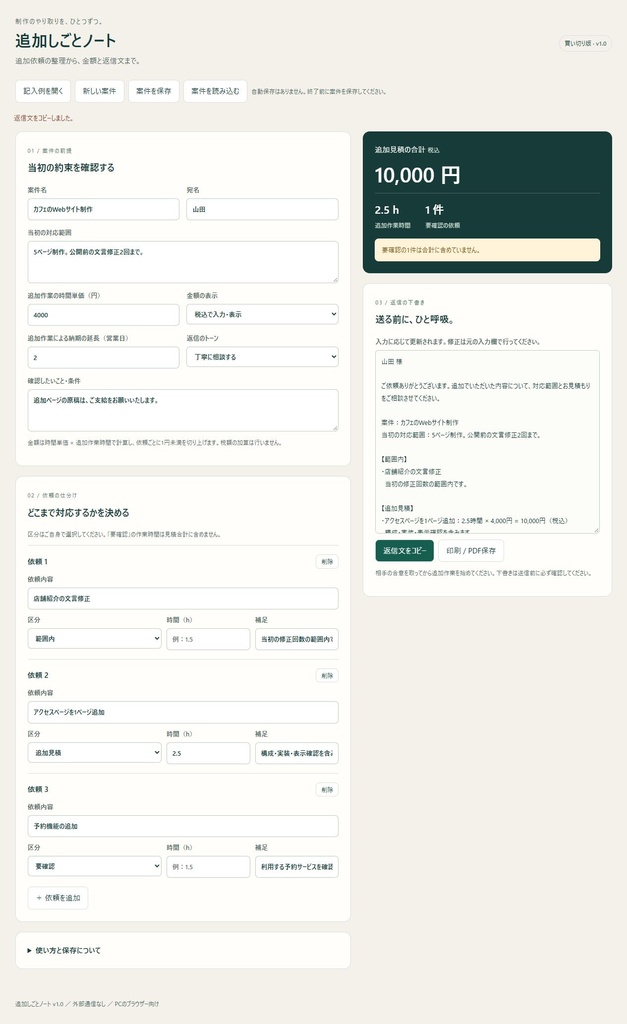Click the 要確認 warning notice in the summary

[487, 250]
